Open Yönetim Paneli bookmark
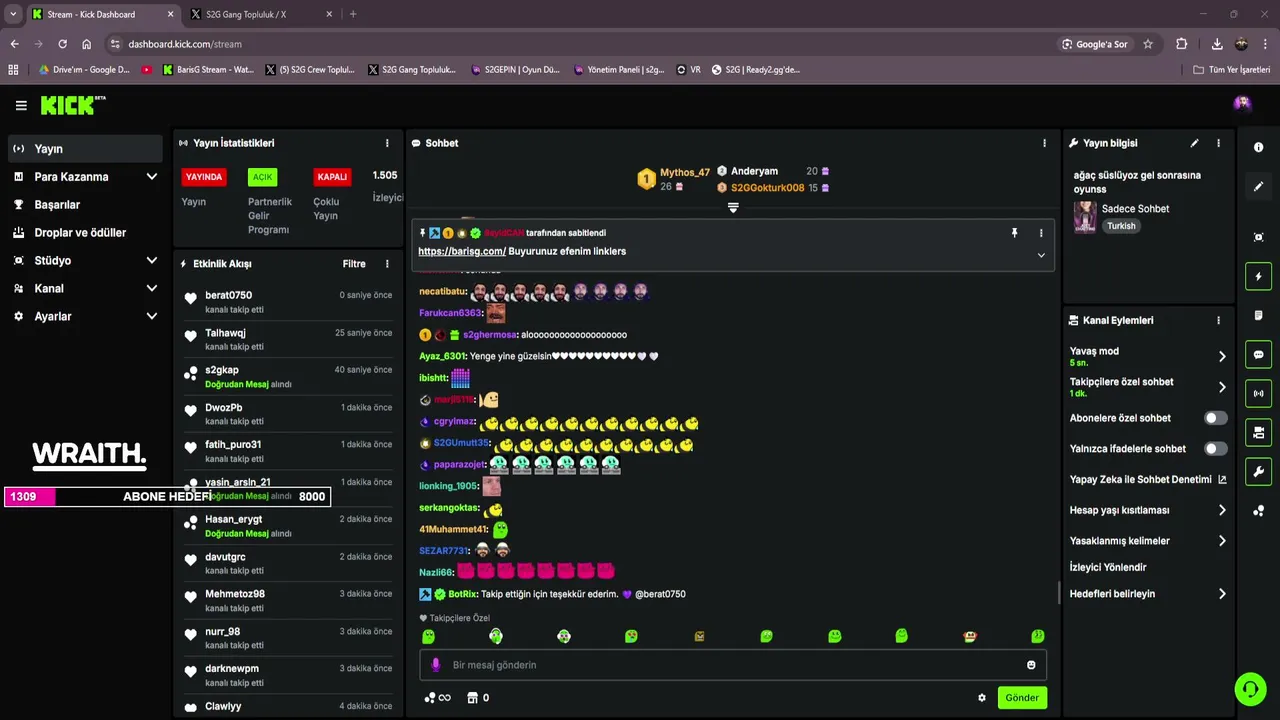This screenshot has width=1280, height=720. pyautogui.click(x=619, y=70)
